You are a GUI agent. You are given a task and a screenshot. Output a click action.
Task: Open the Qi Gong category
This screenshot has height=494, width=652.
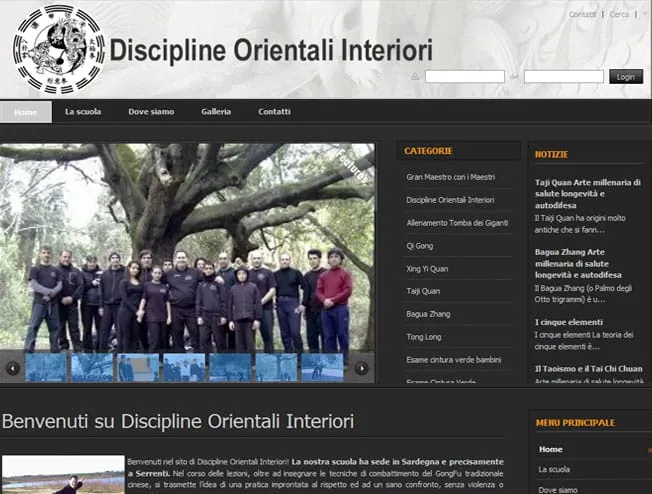[x=420, y=246]
